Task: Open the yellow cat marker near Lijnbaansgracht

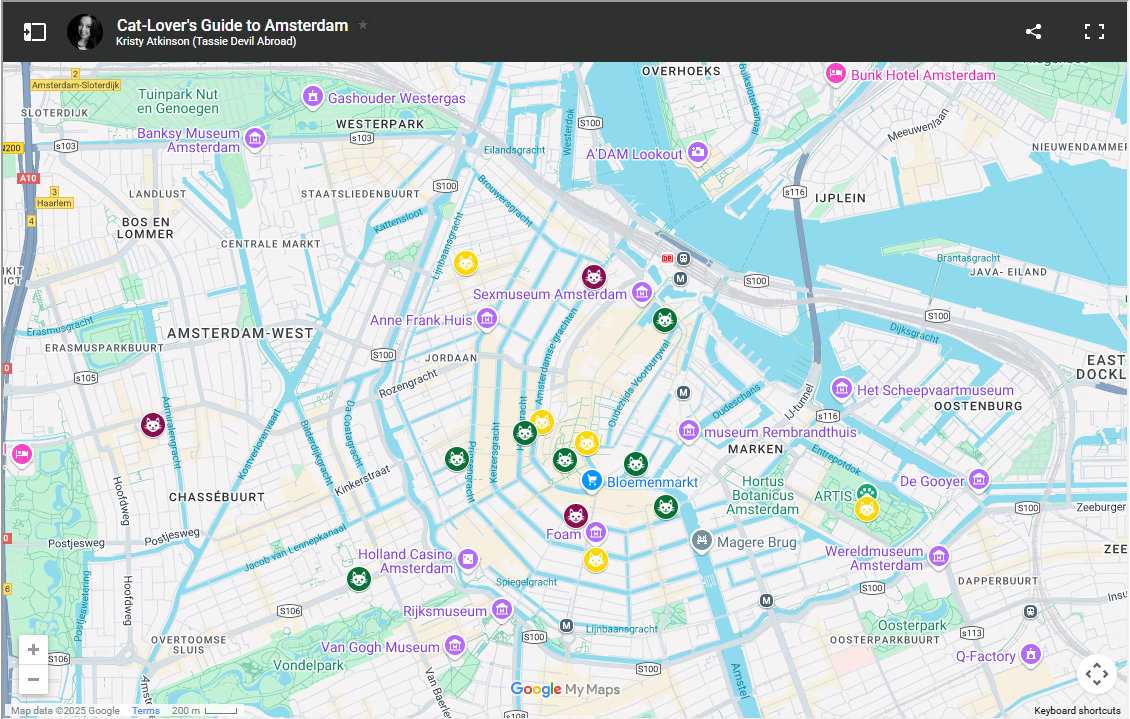Action: click(466, 264)
